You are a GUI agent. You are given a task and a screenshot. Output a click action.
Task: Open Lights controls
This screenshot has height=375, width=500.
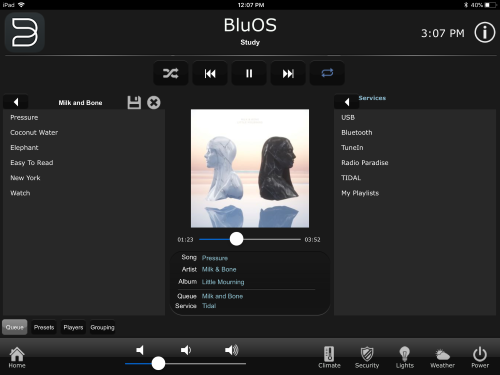coord(405,357)
